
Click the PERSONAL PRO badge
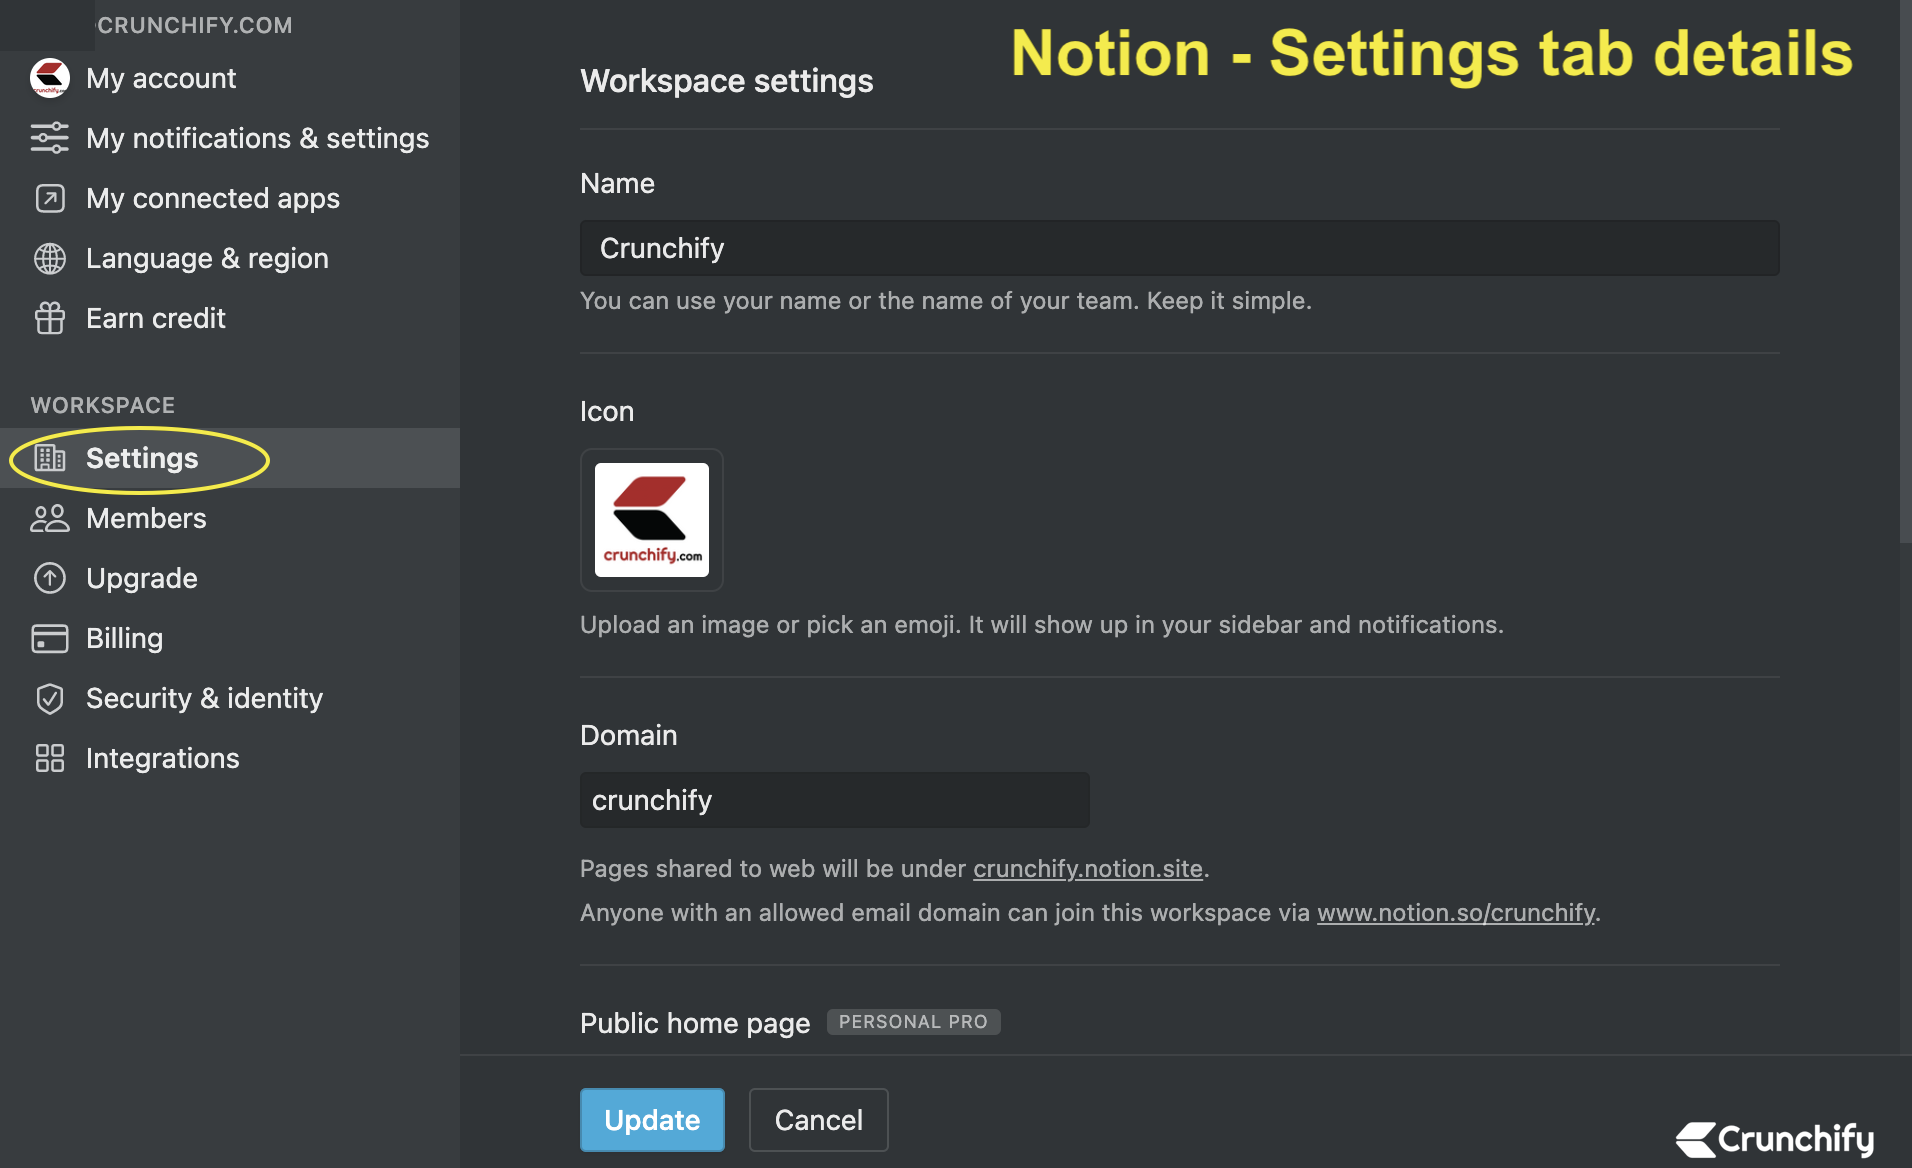point(913,1022)
